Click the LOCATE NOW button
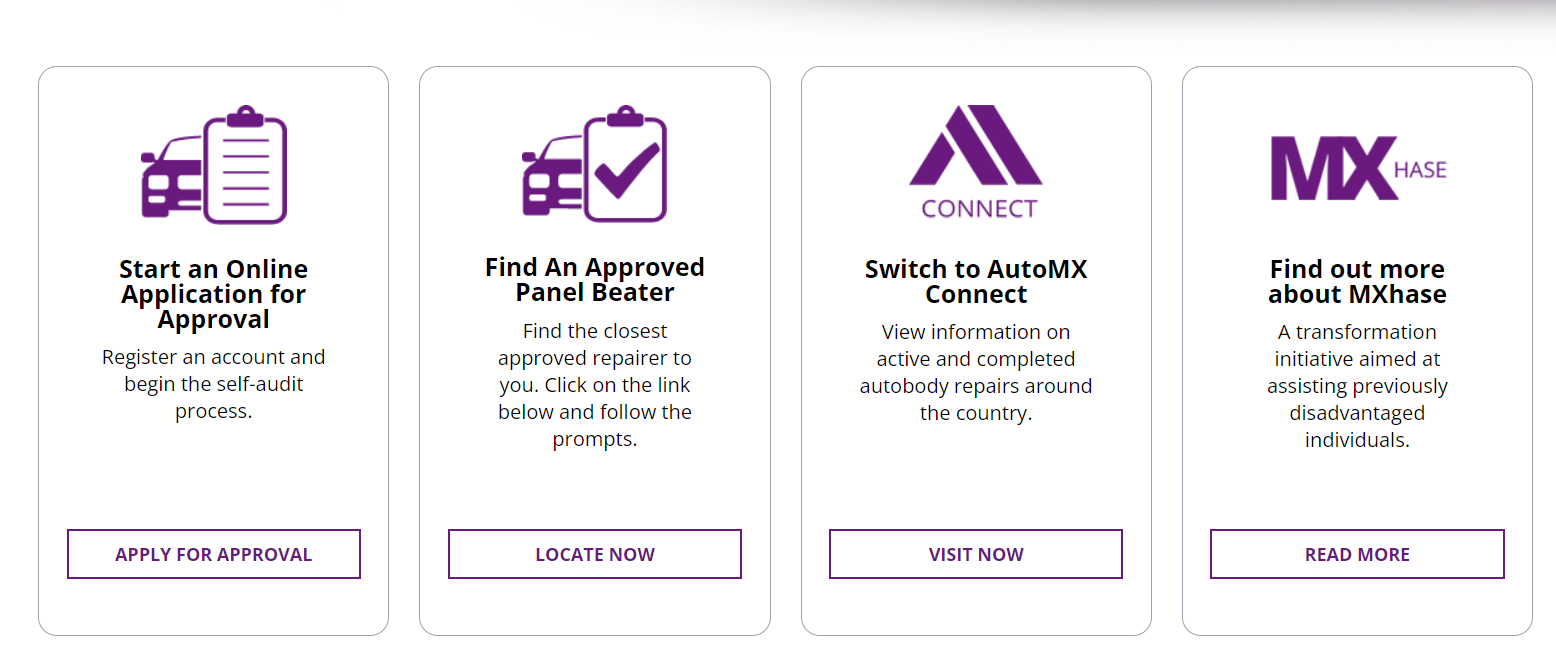 594,553
